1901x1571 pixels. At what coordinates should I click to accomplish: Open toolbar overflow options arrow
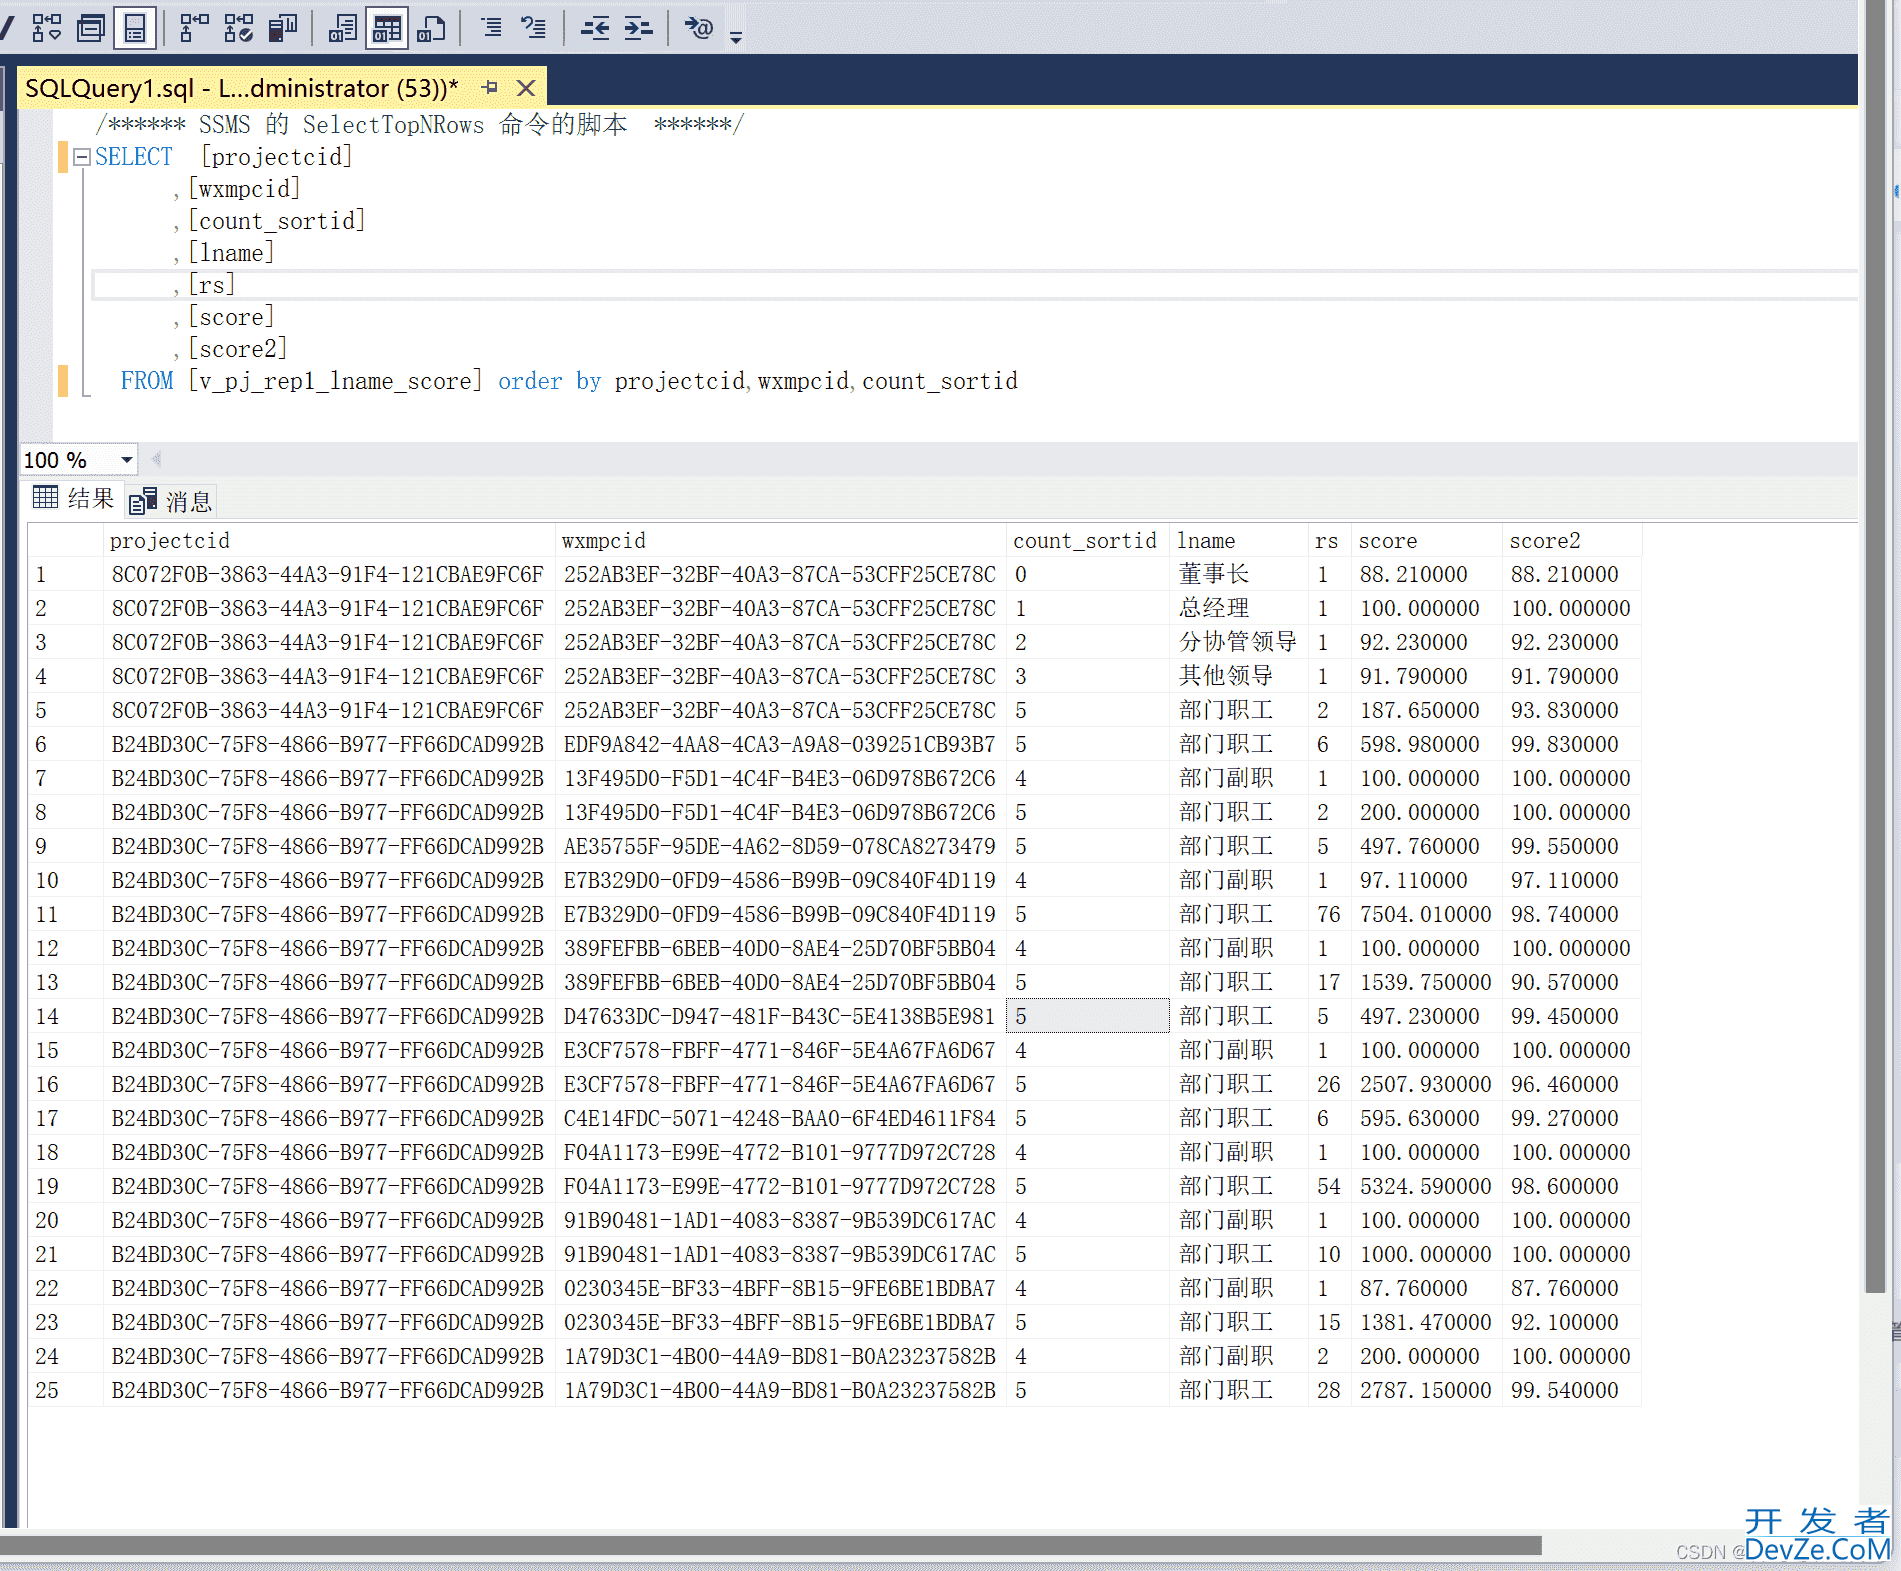pos(736,38)
